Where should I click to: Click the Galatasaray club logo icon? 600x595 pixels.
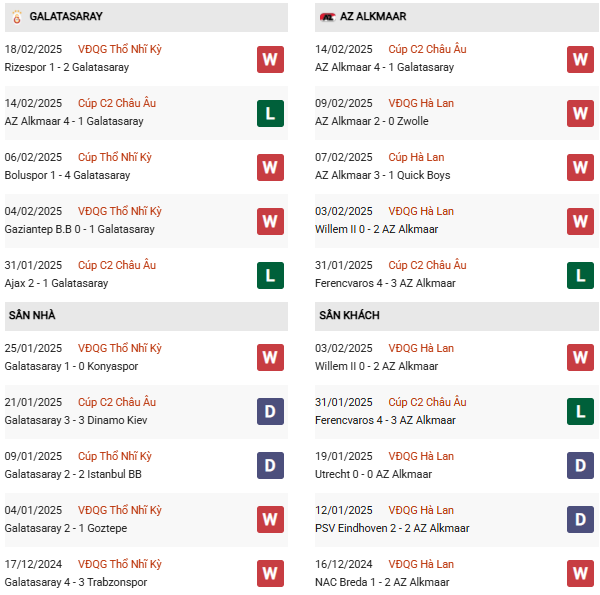14,17
